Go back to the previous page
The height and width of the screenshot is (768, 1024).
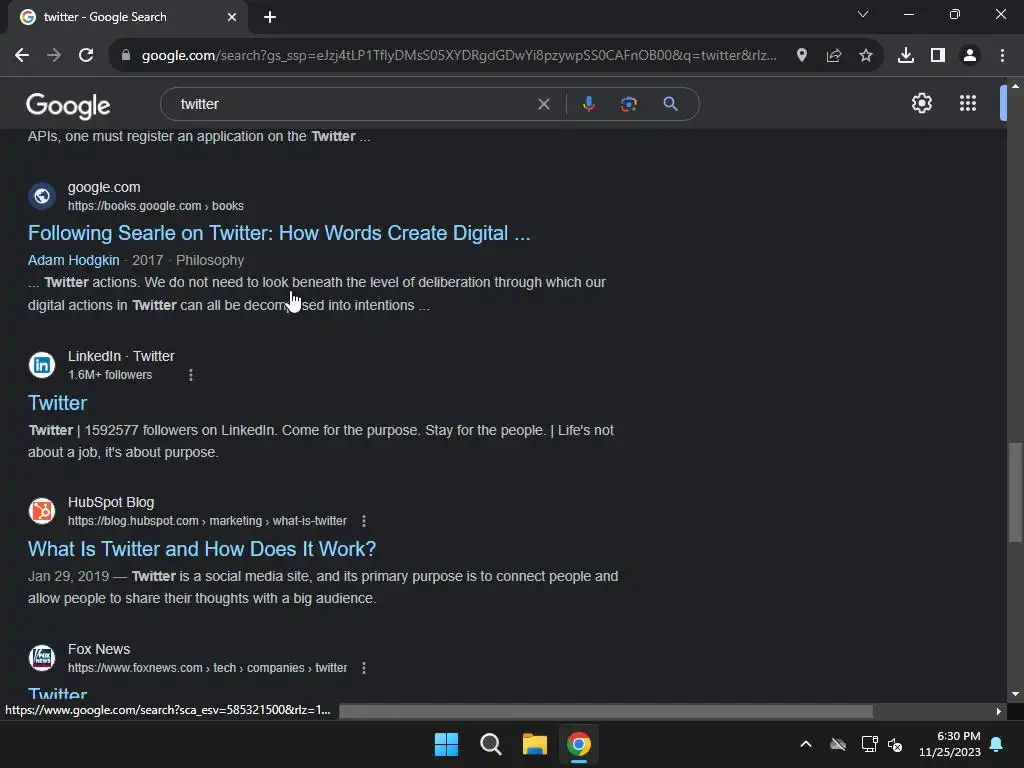pyautogui.click(x=22, y=56)
